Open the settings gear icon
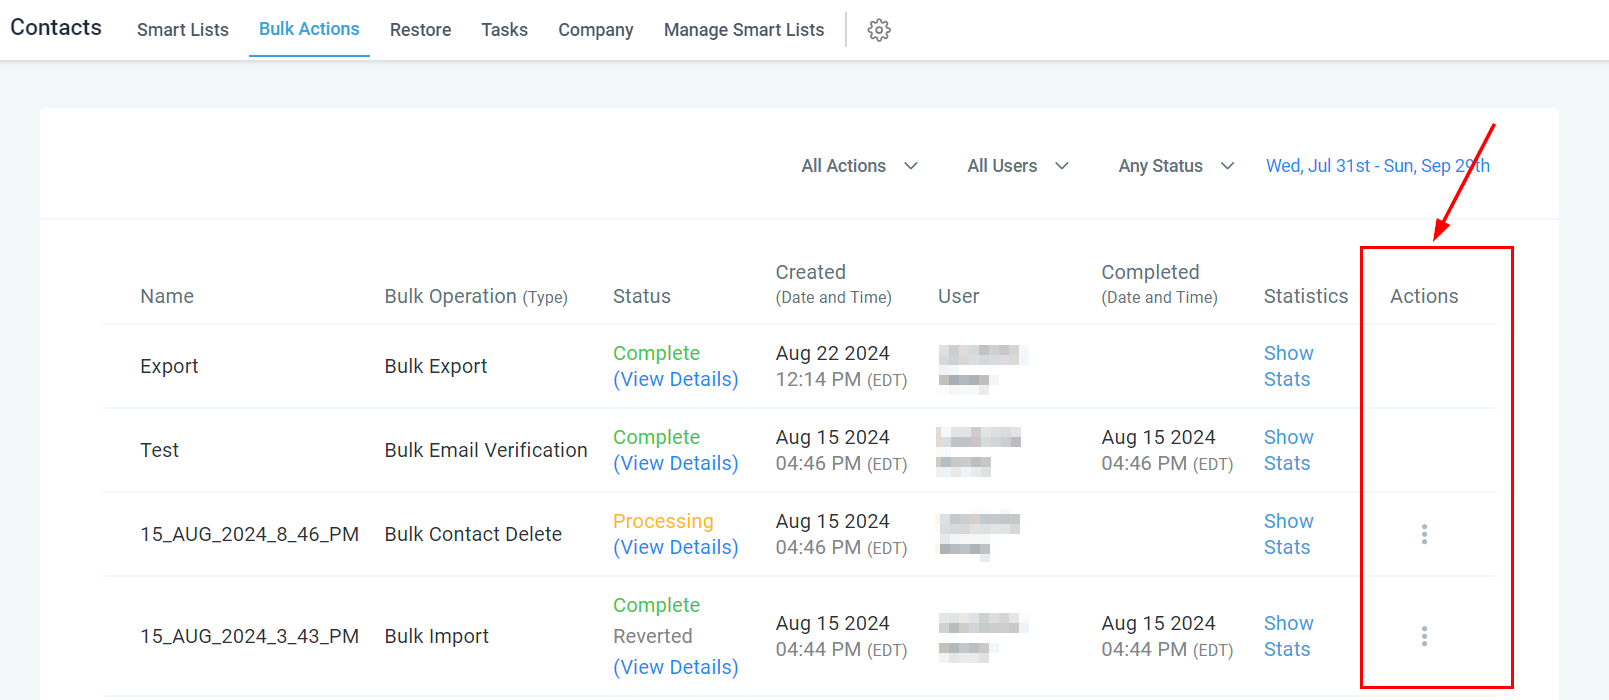This screenshot has height=700, width=1609. [x=879, y=30]
